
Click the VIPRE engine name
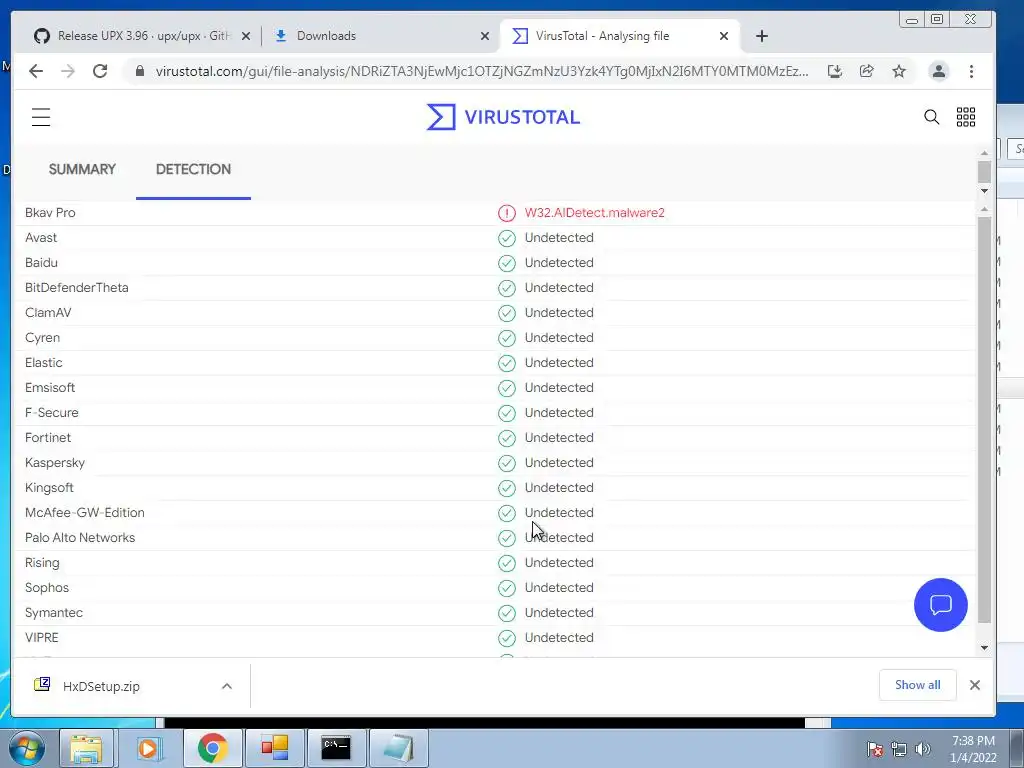click(x=42, y=637)
